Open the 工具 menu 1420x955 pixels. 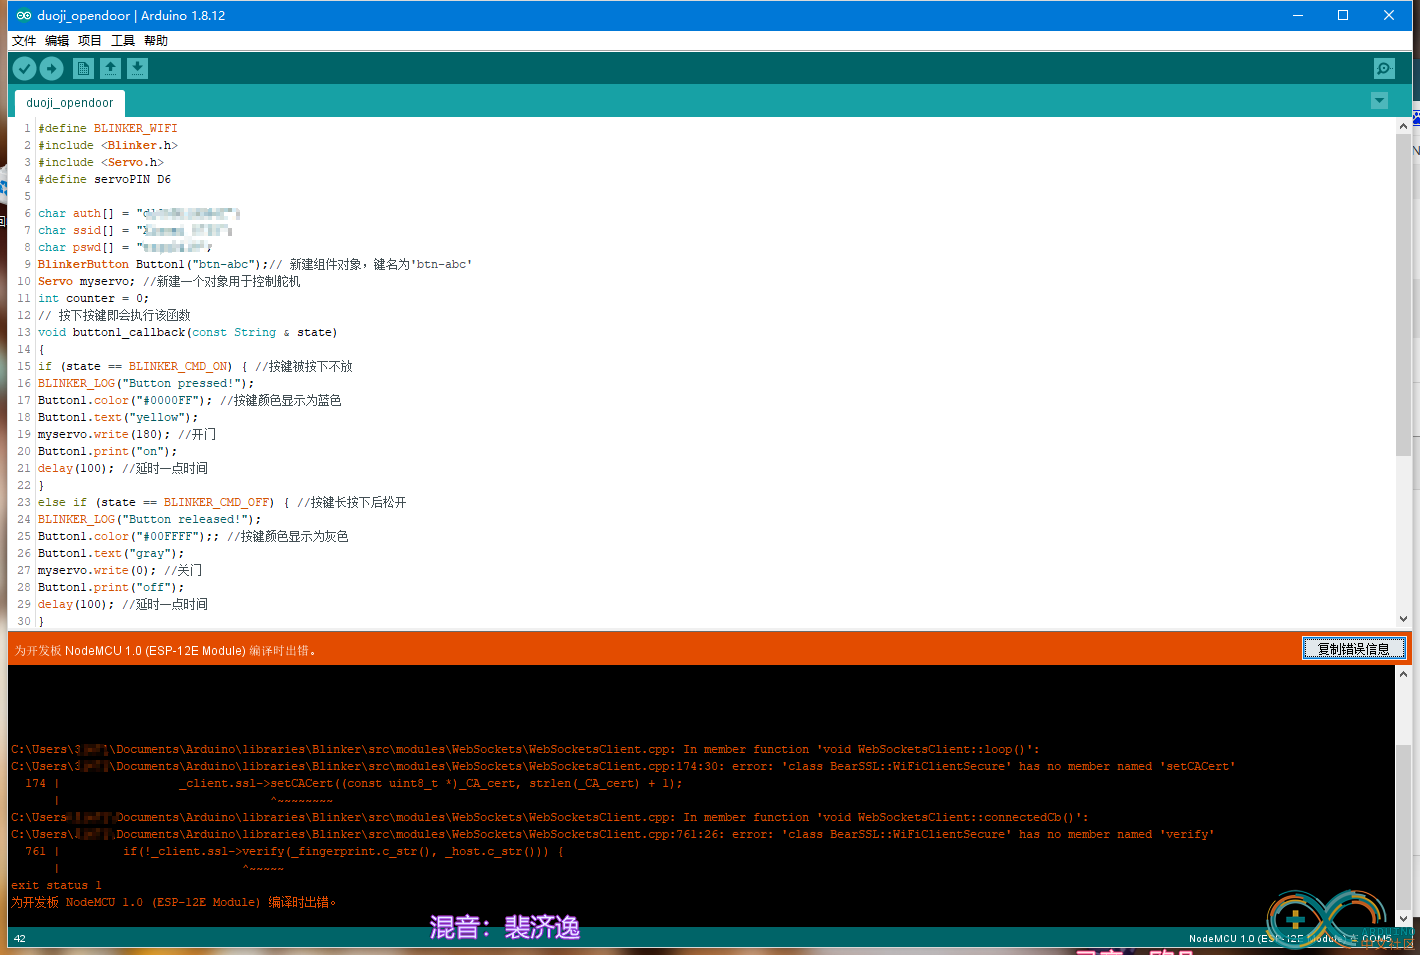[x=123, y=41]
